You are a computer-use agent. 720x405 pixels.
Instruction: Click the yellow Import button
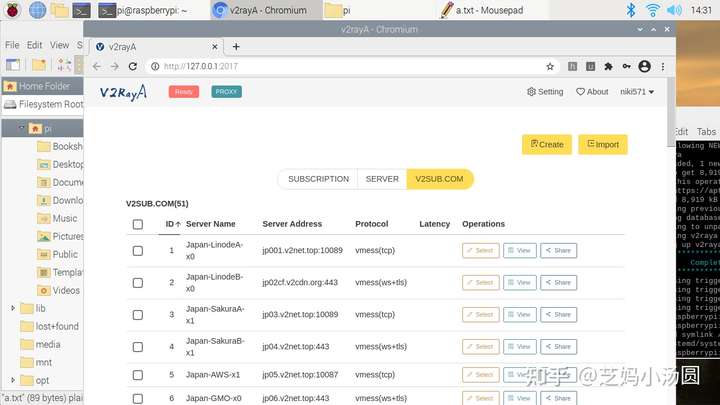tap(603, 145)
